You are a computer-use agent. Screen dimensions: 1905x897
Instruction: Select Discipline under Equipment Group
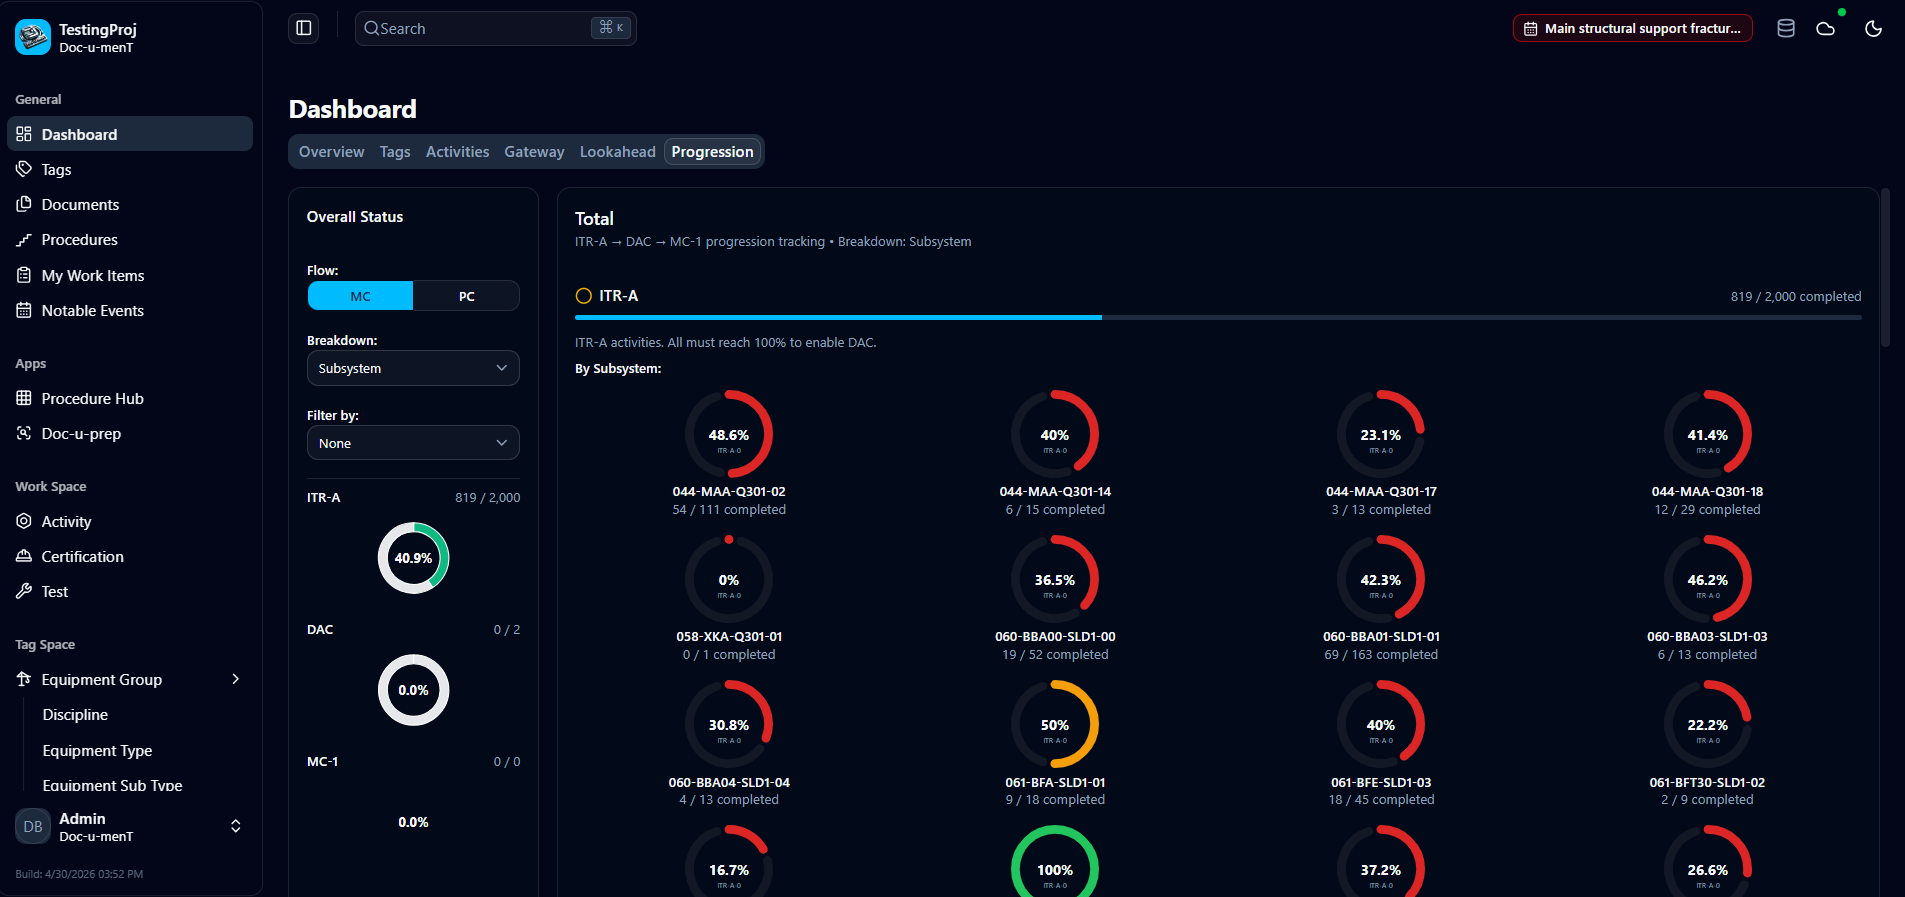(75, 715)
